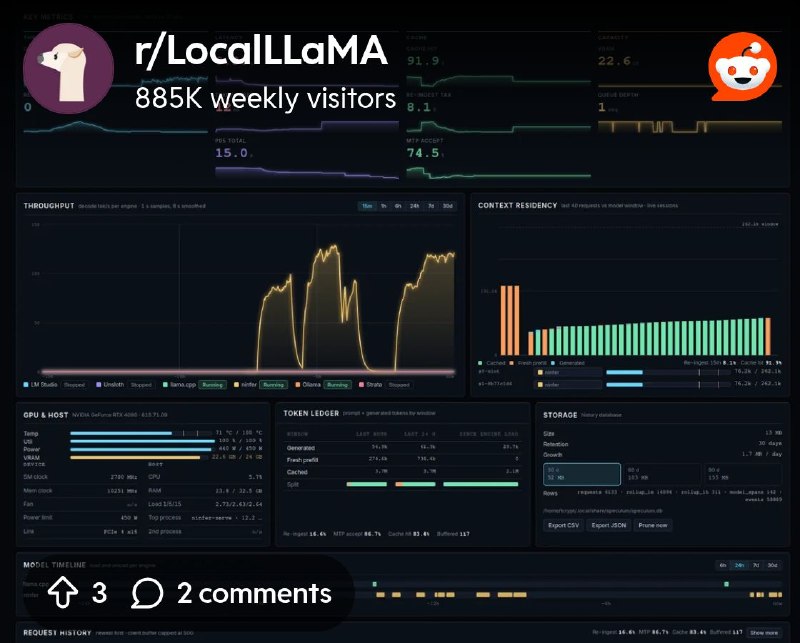Click the Unsloth purple legend square

coord(98,384)
